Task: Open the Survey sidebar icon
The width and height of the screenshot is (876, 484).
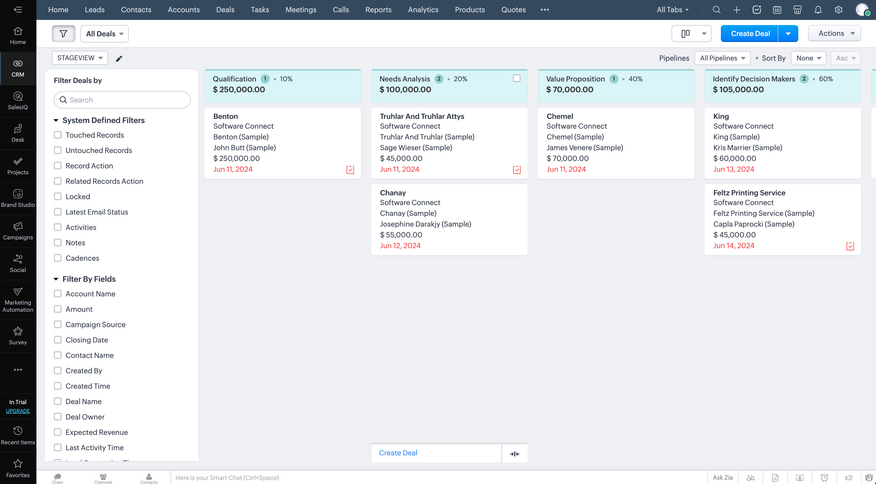Action: 18,334
